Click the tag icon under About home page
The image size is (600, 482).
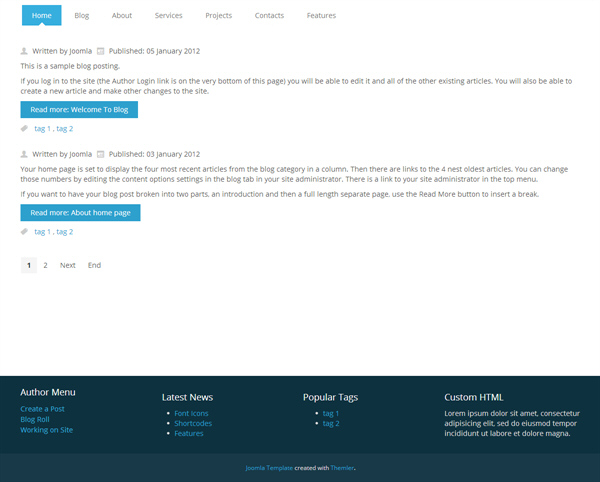(x=25, y=232)
